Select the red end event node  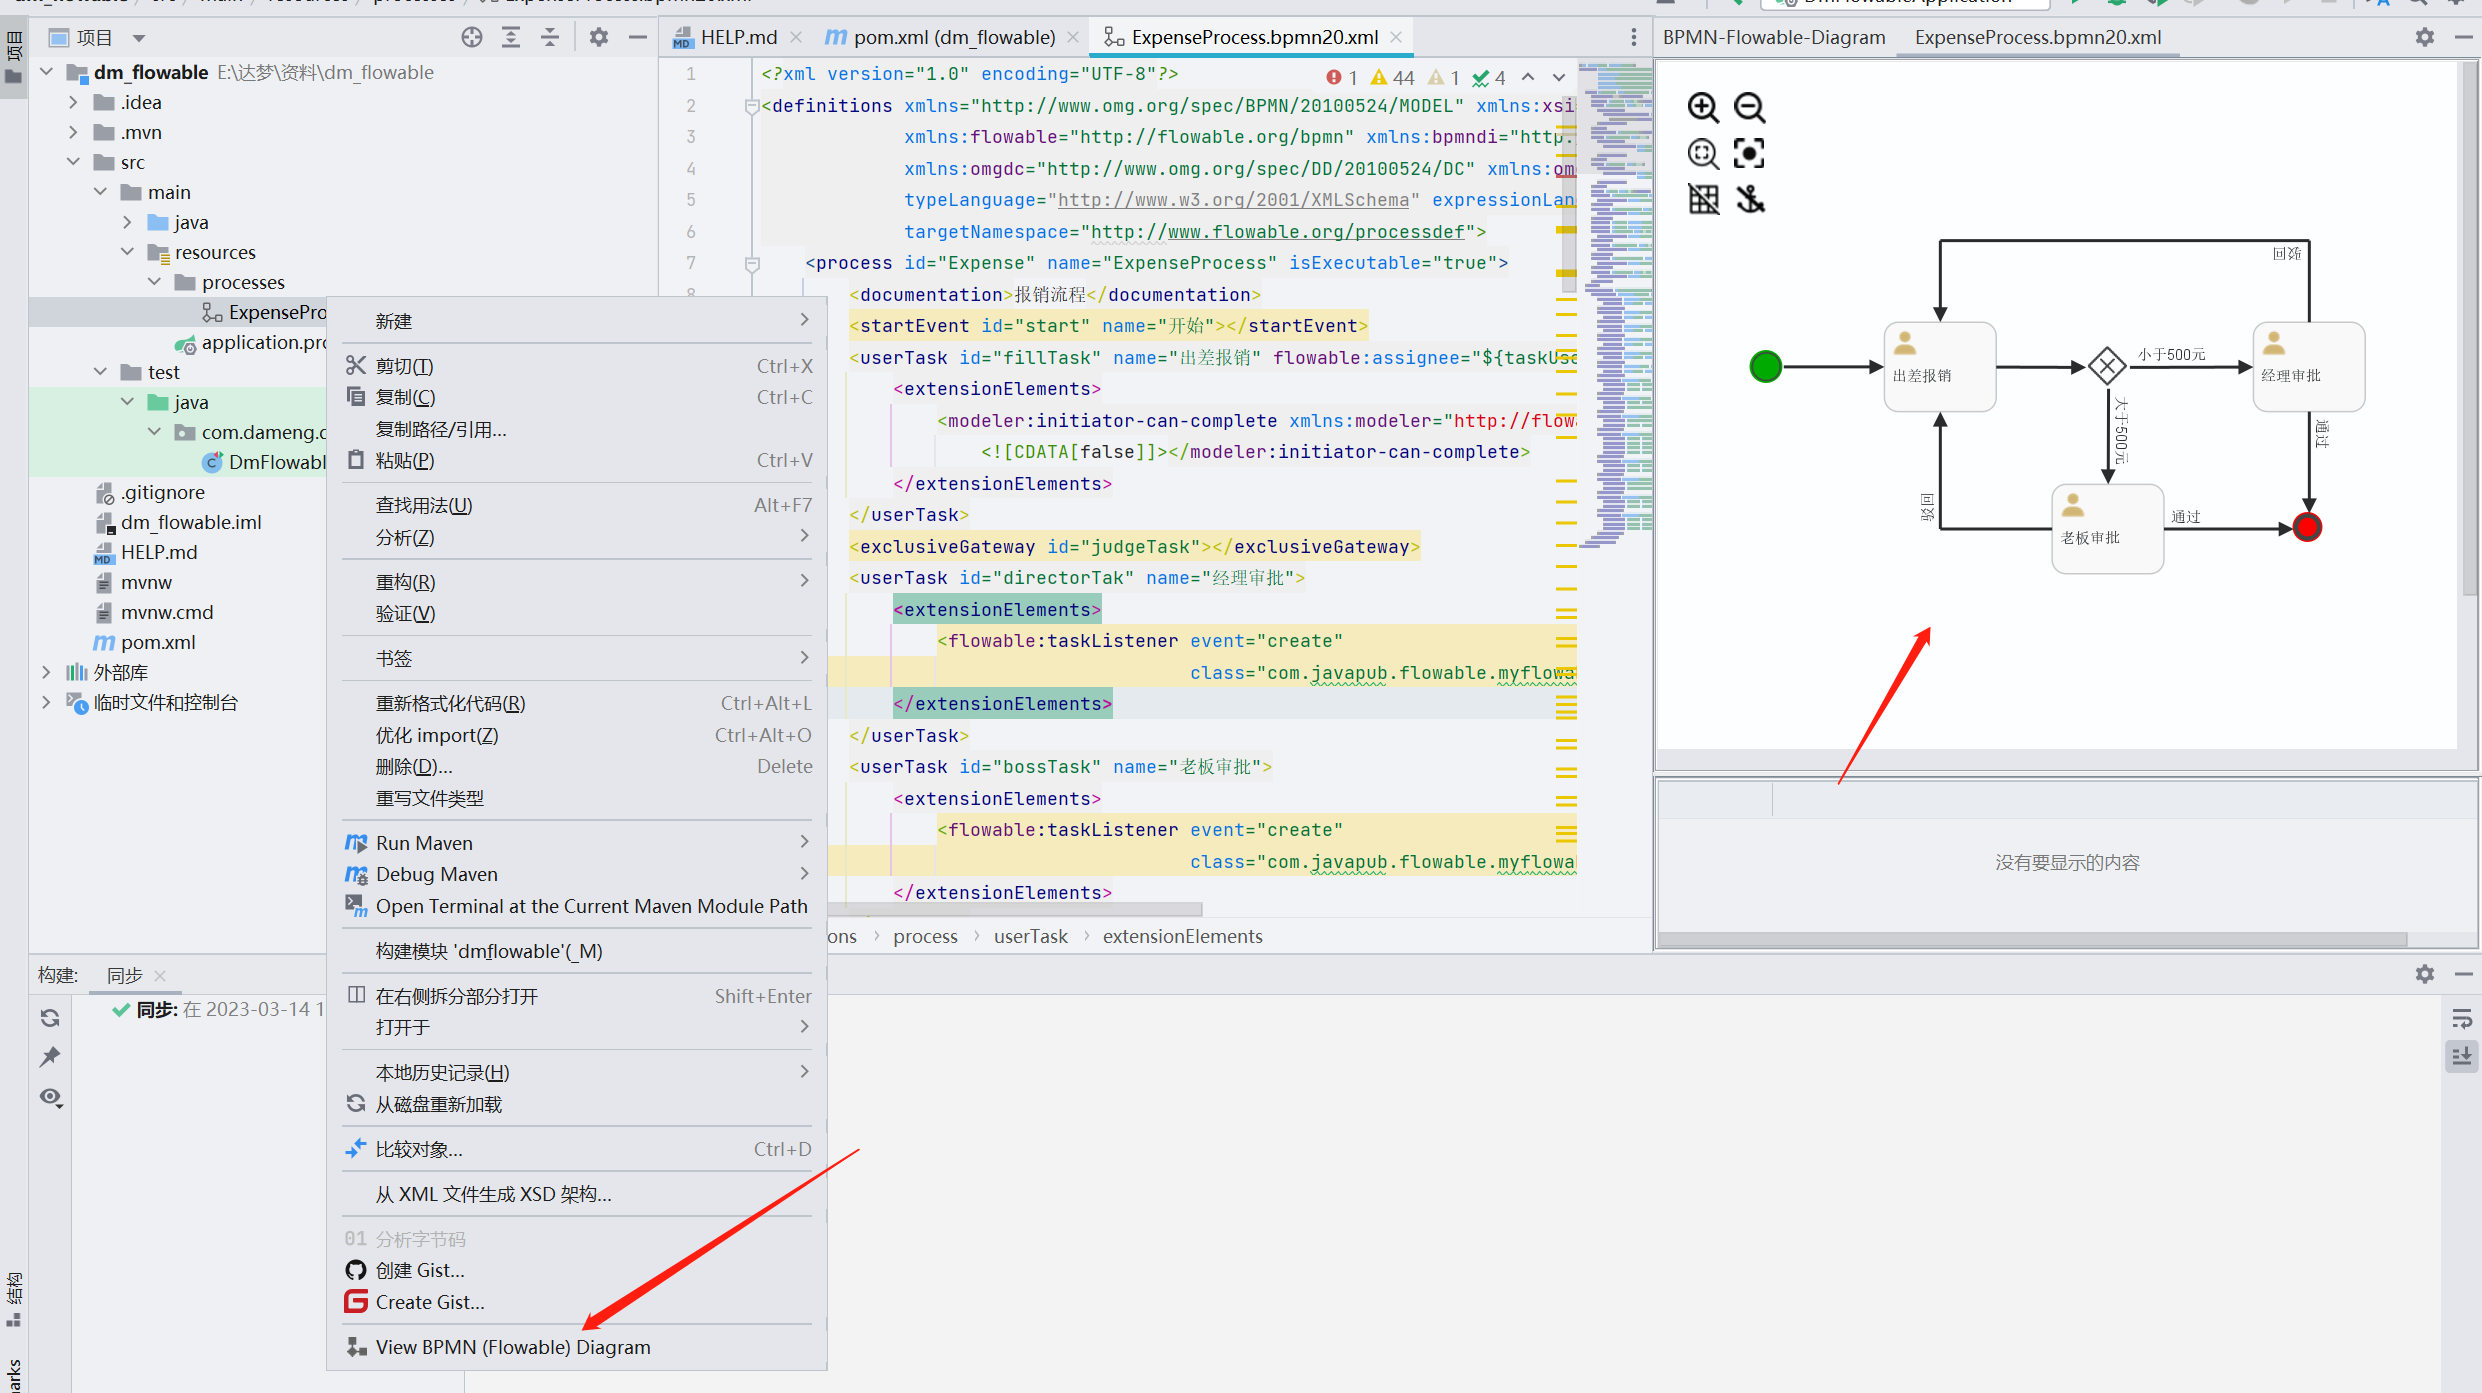coord(2307,527)
